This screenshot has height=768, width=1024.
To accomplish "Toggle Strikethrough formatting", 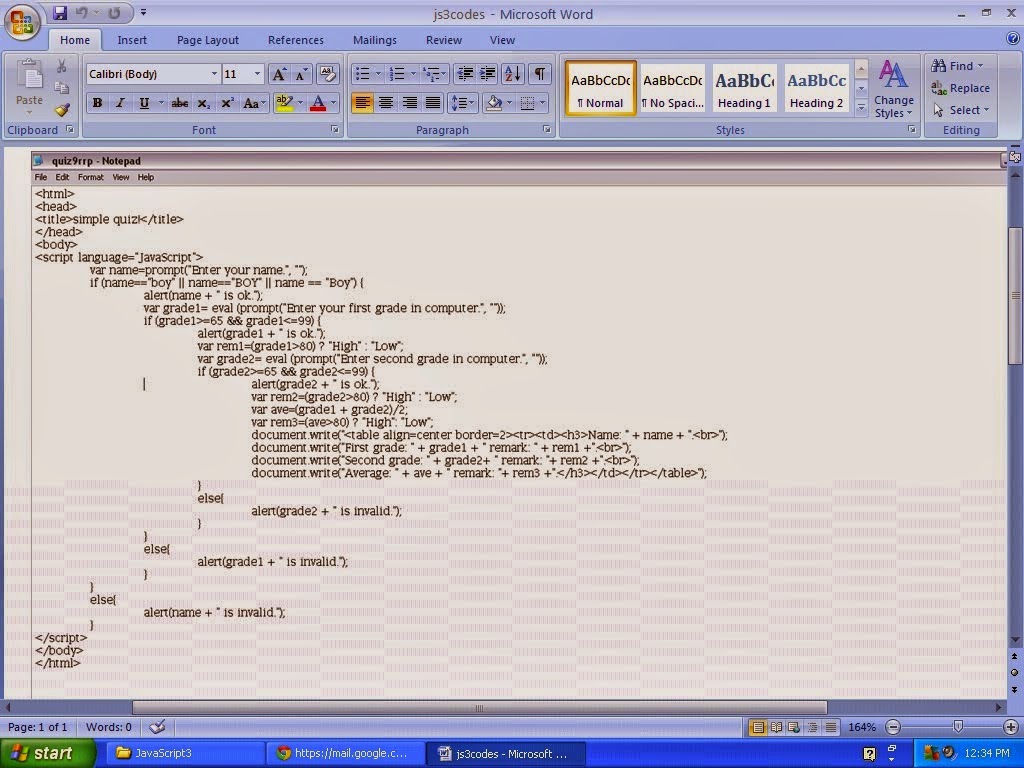I will click(180, 103).
